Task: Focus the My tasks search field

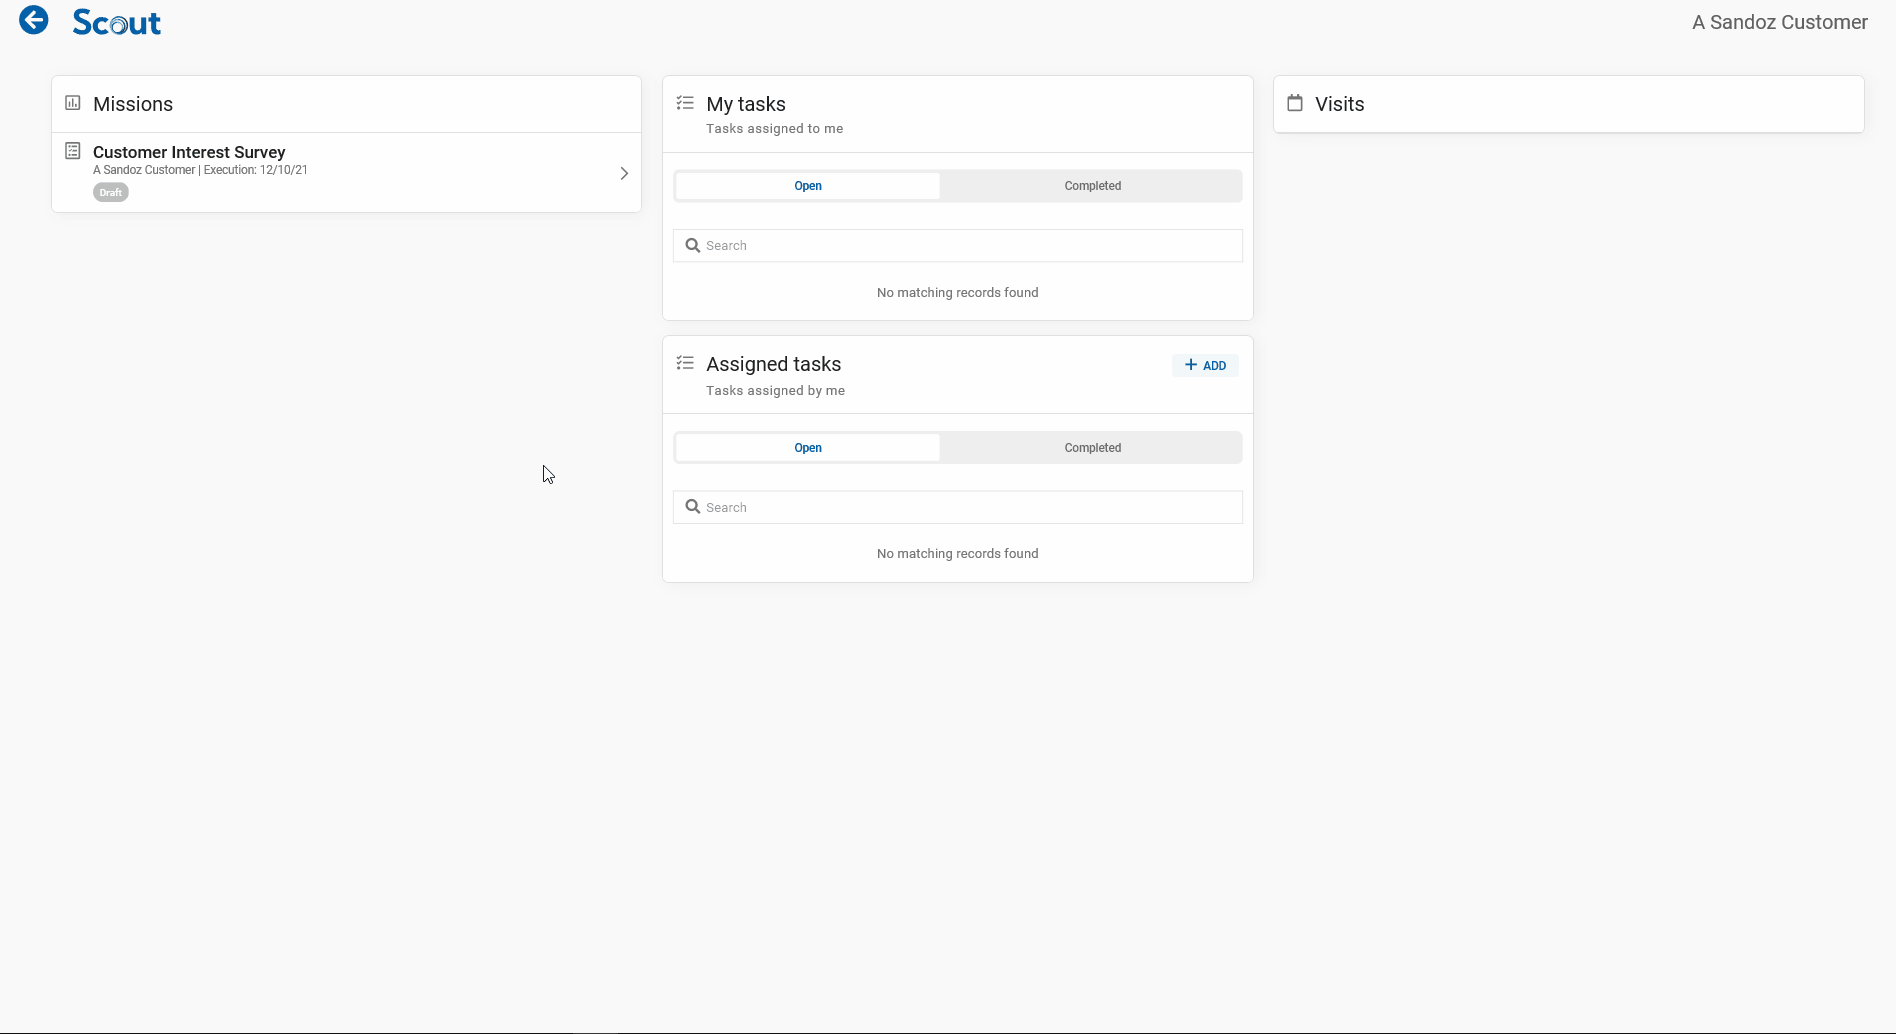Action: [970, 246]
